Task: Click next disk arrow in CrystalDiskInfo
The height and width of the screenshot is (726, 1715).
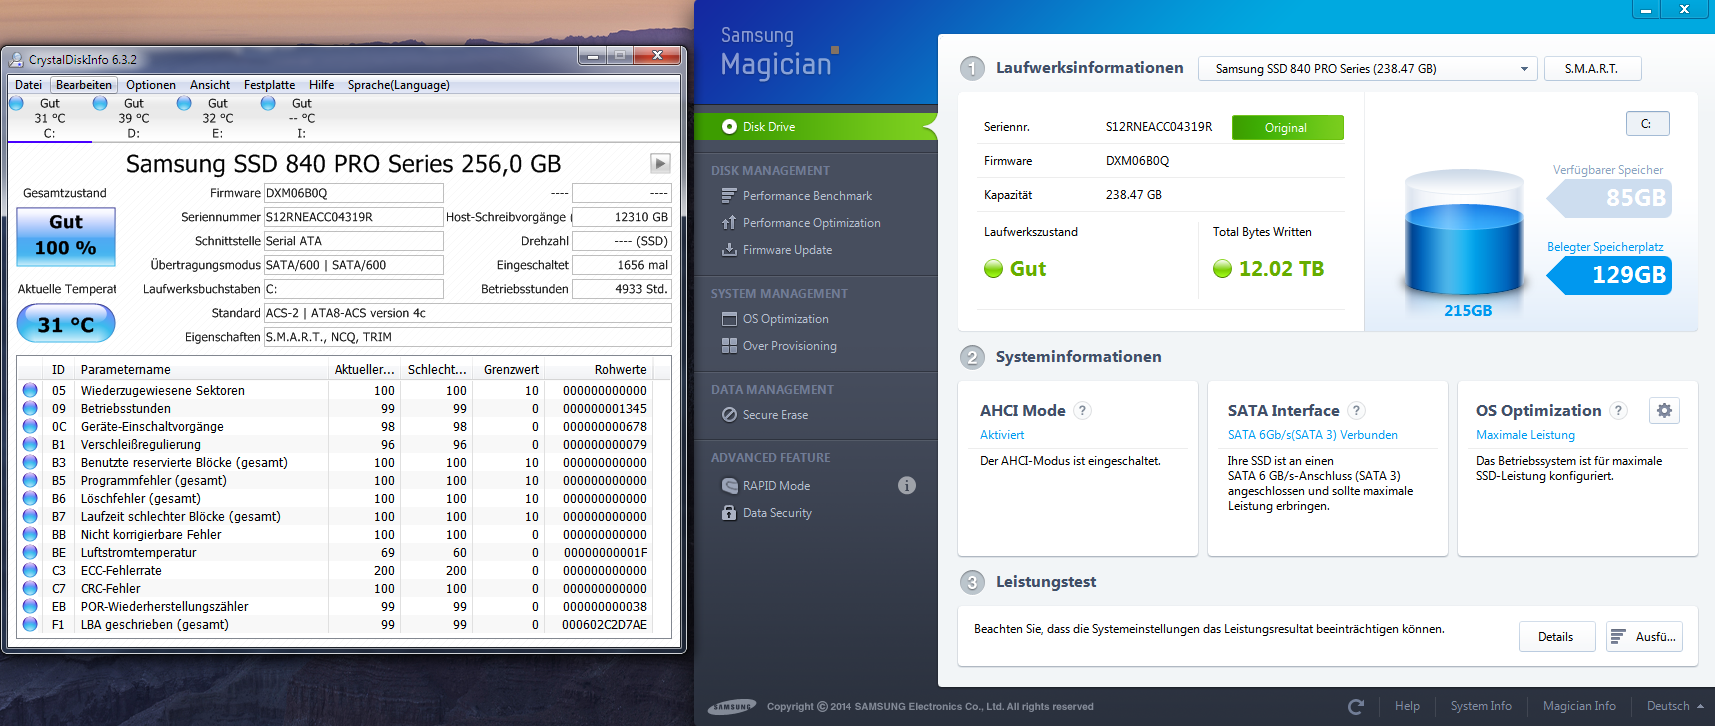Action: pyautogui.click(x=660, y=163)
